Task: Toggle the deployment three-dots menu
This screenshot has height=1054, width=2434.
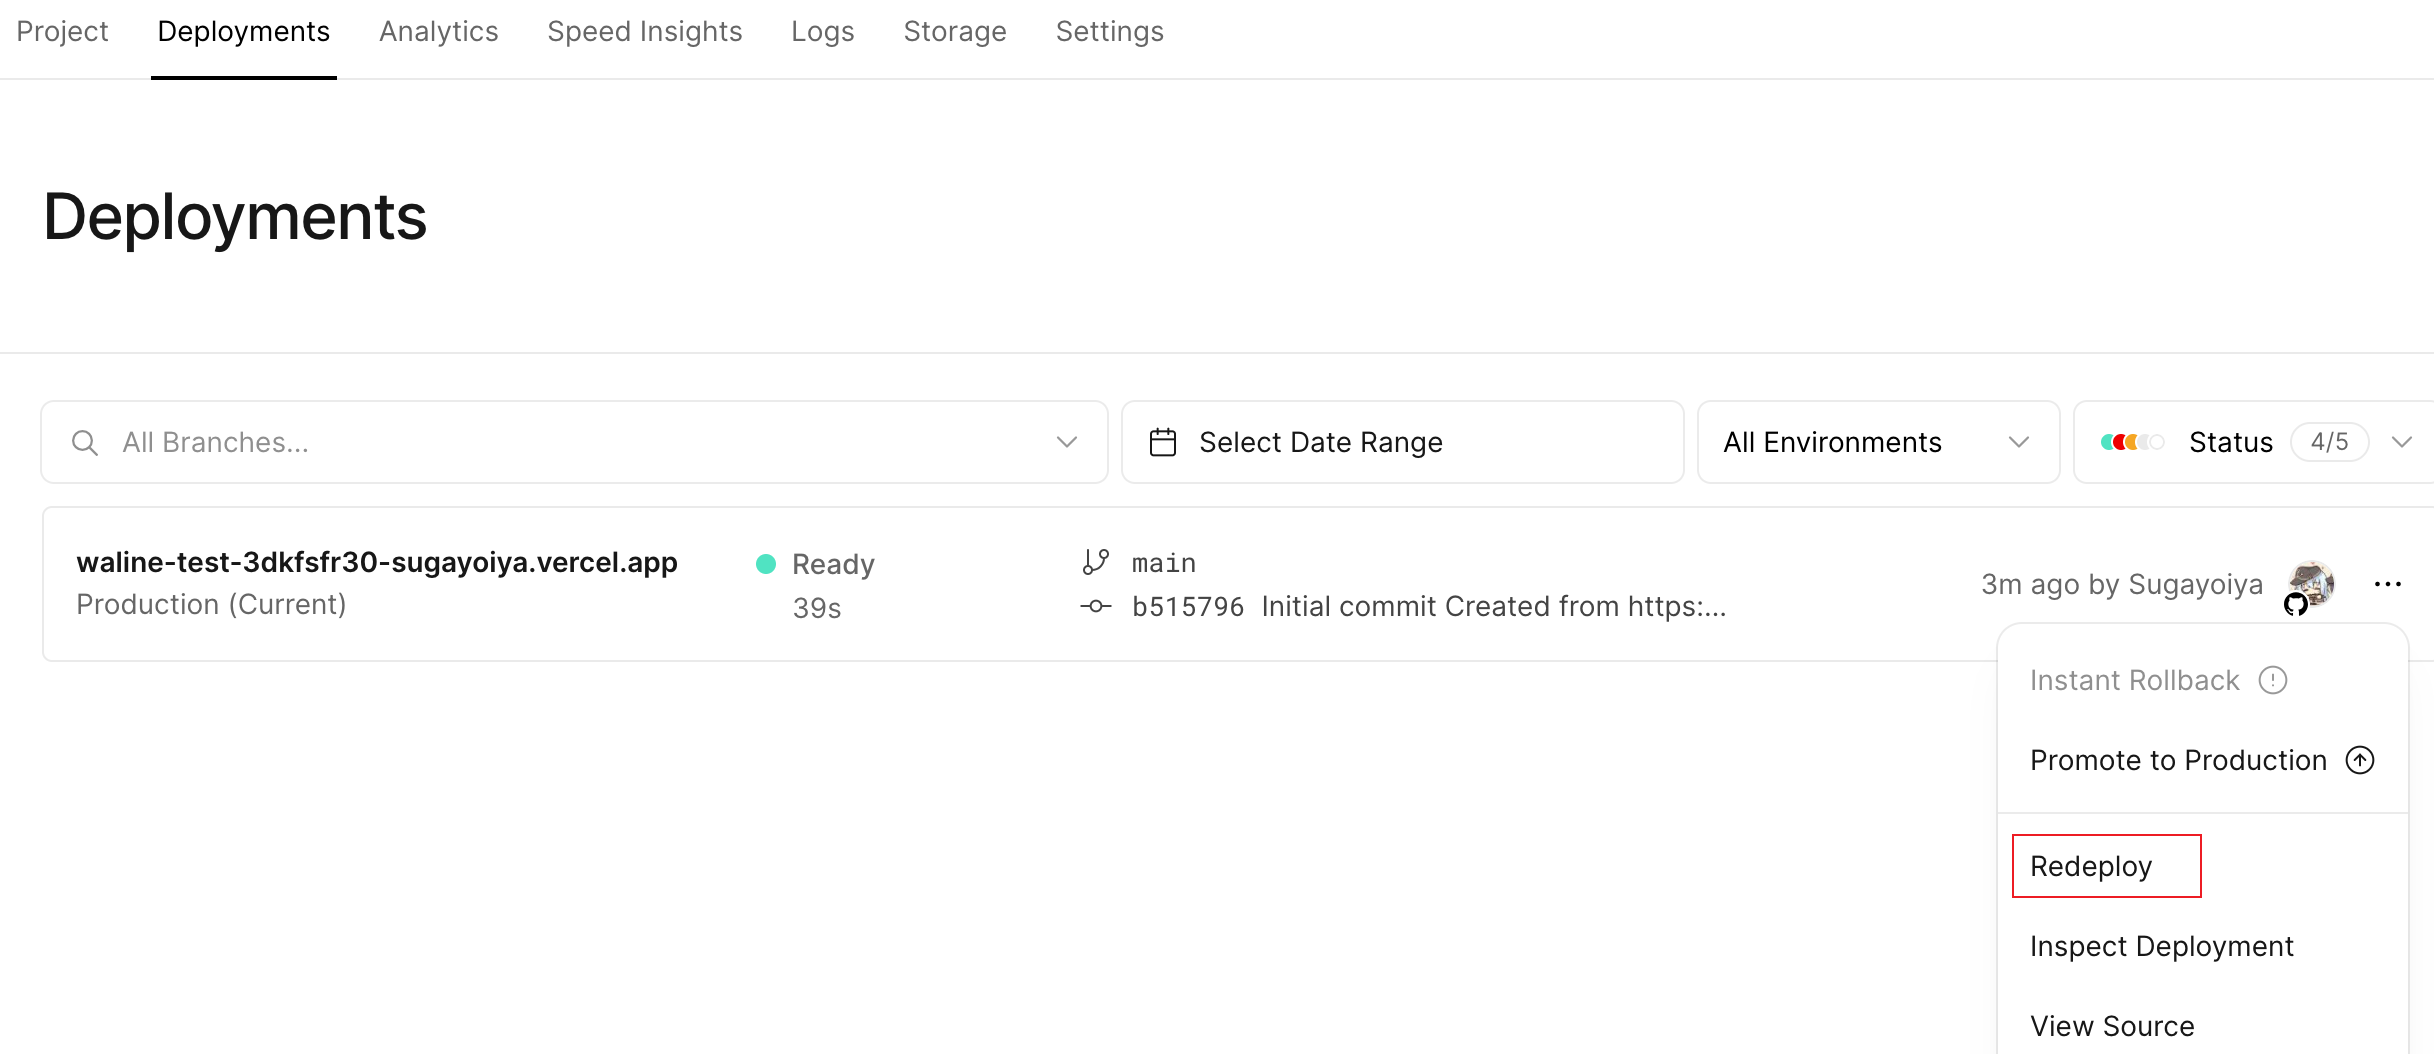Action: pos(2388,584)
